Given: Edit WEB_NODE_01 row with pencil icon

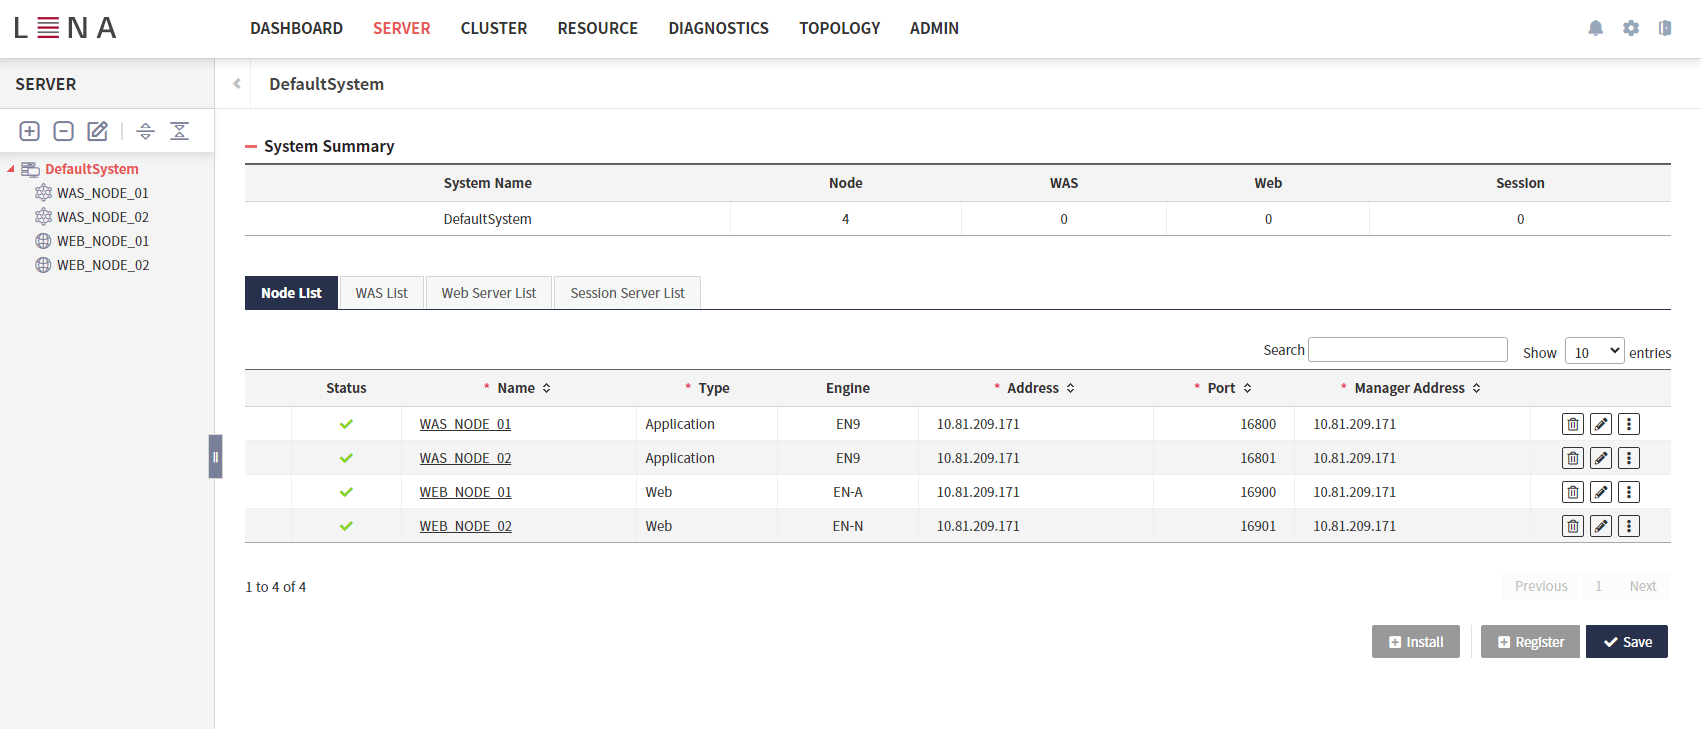Looking at the screenshot, I should coord(1601,492).
